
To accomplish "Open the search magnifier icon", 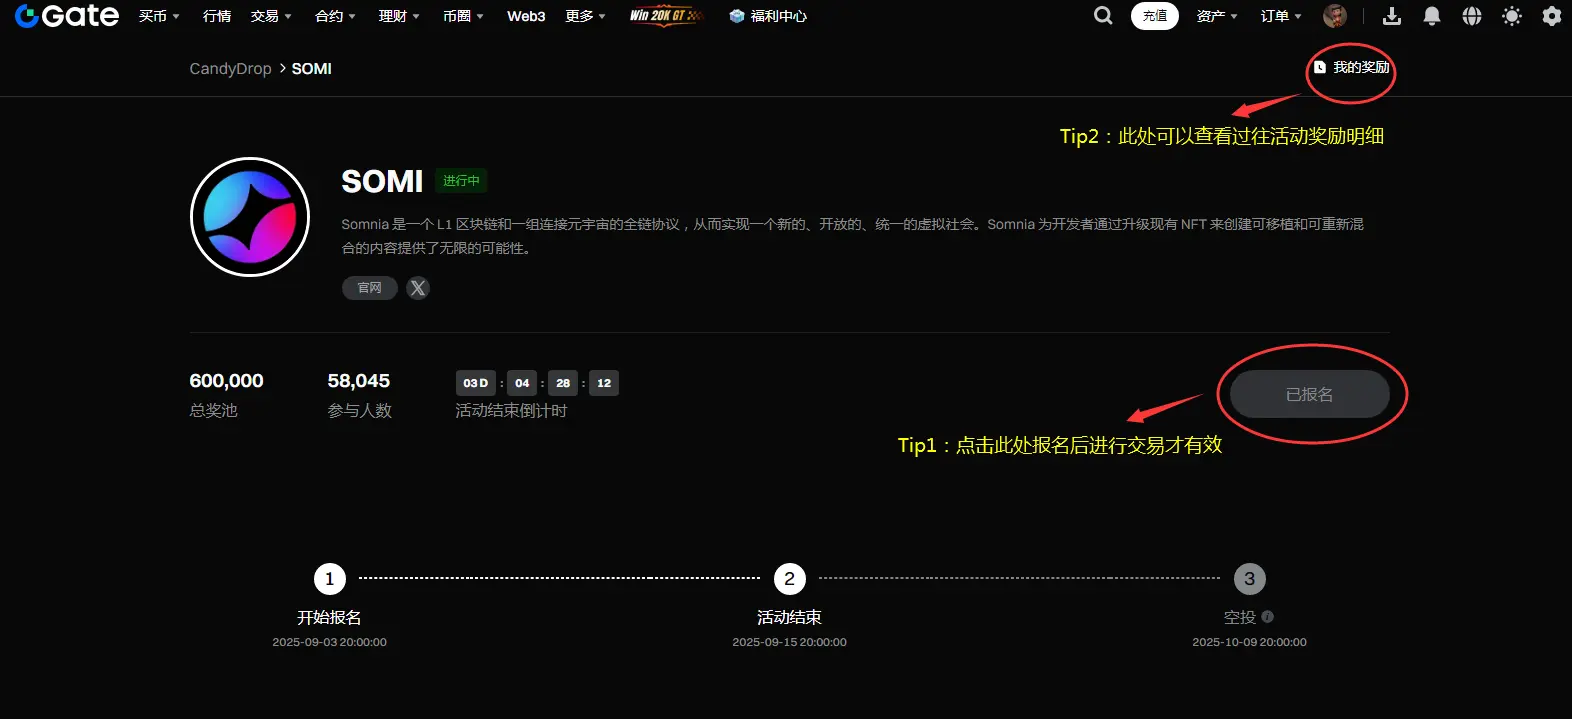I will pos(1103,16).
